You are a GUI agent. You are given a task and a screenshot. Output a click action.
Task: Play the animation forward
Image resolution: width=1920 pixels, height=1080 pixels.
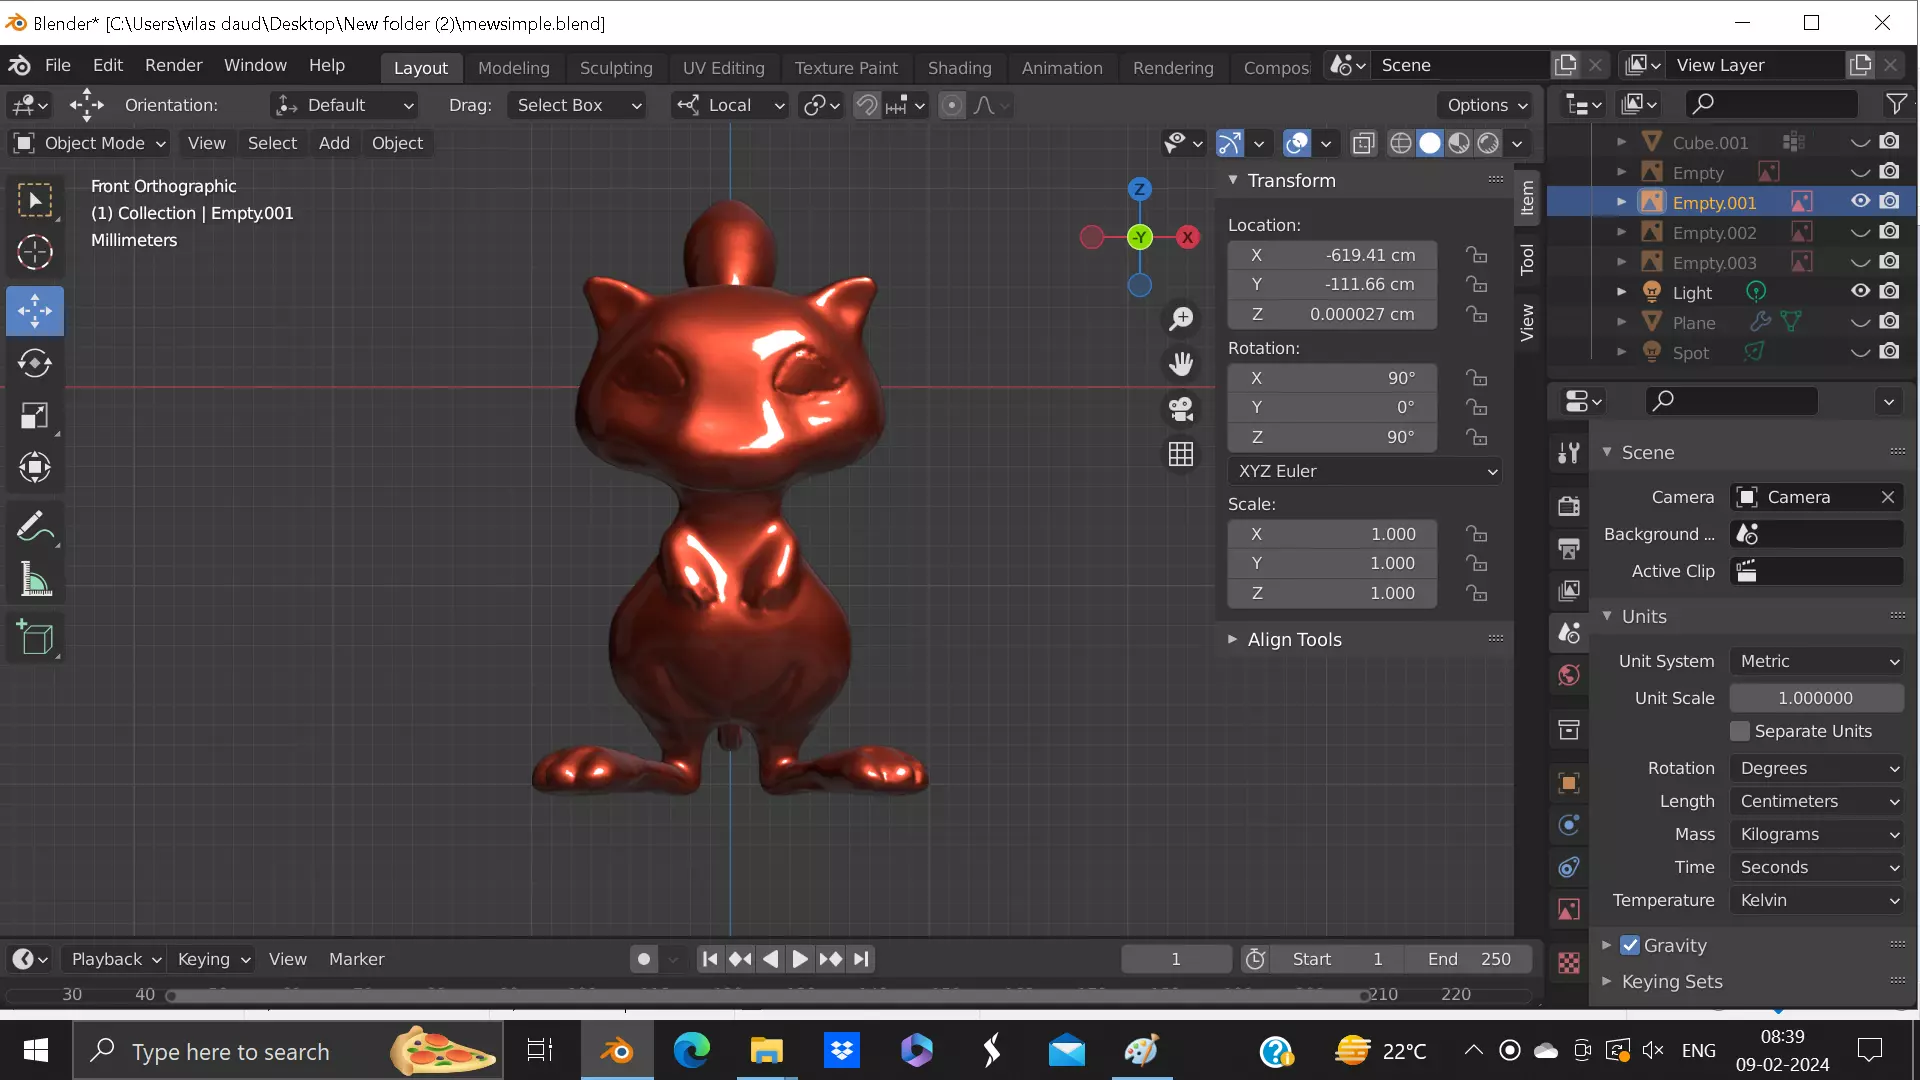[800, 959]
